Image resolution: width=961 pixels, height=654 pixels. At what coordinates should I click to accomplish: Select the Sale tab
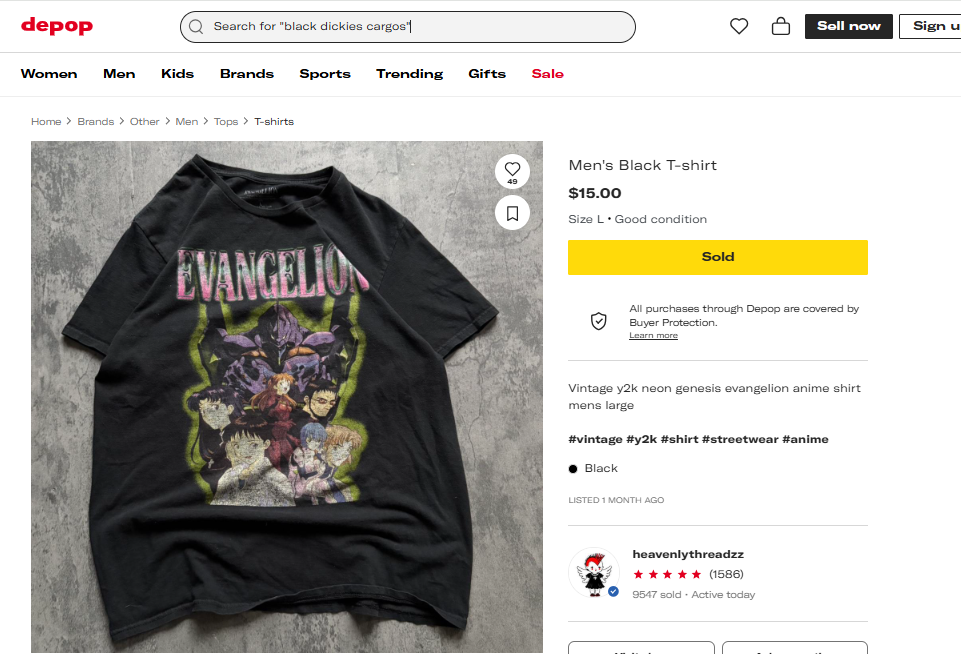tap(547, 74)
